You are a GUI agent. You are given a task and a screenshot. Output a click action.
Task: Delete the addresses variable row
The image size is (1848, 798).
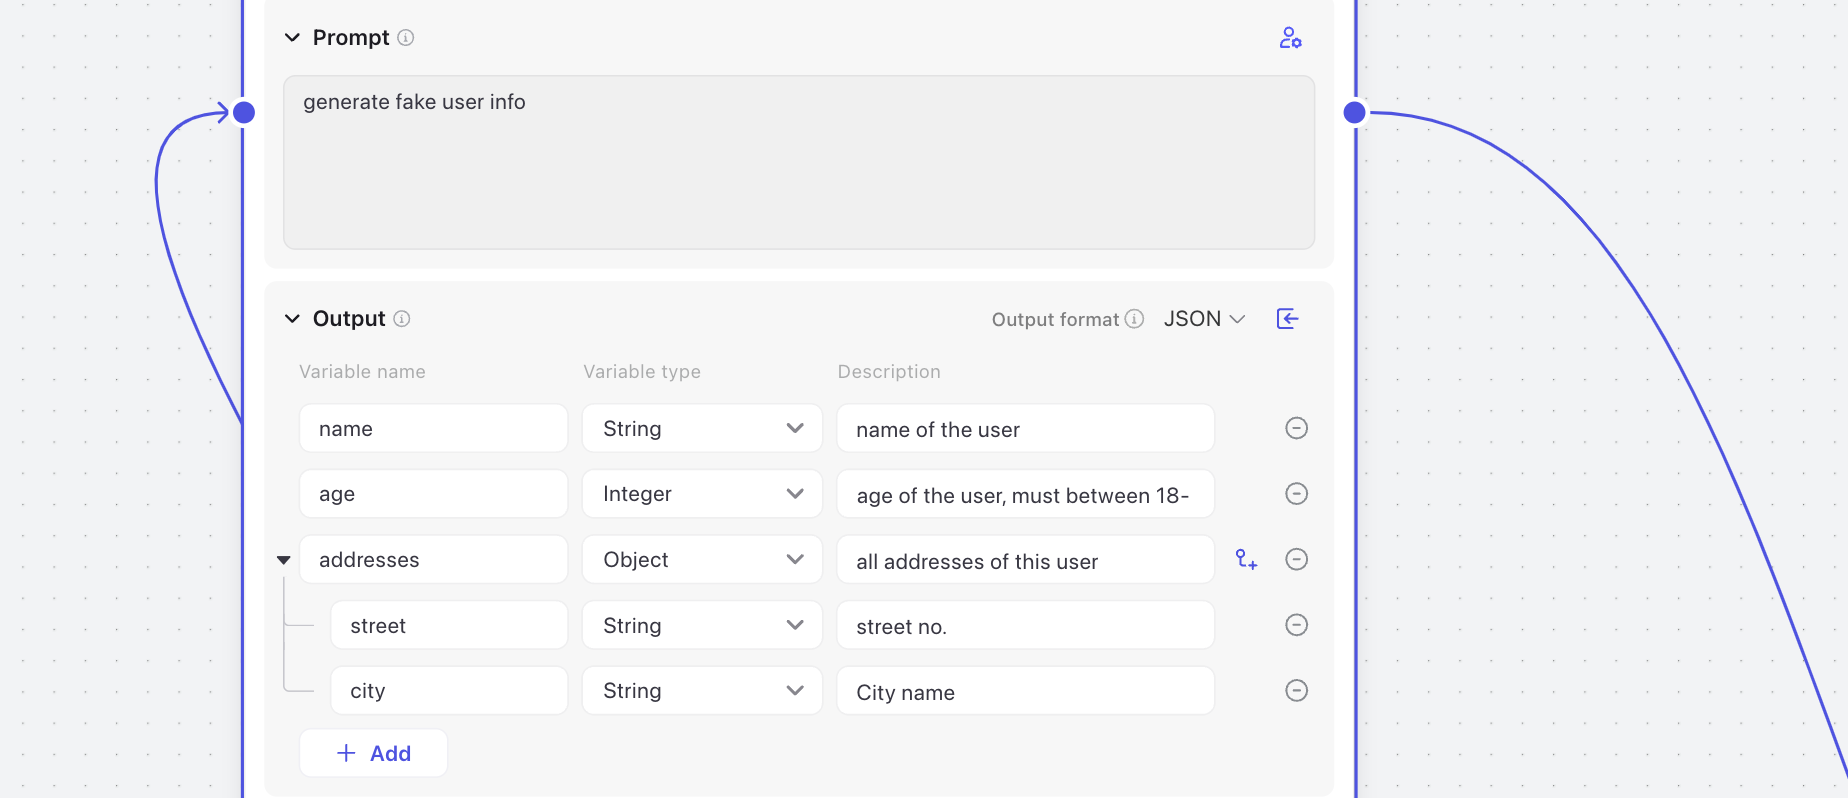coord(1296,560)
